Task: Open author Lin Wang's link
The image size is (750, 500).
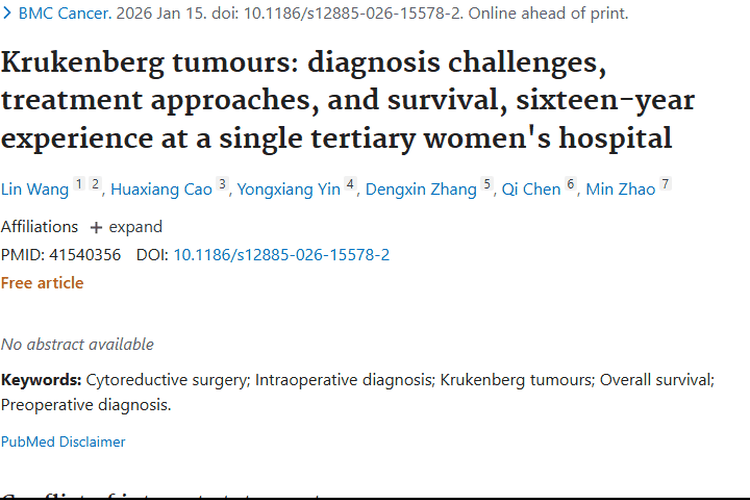Action: 35,189
